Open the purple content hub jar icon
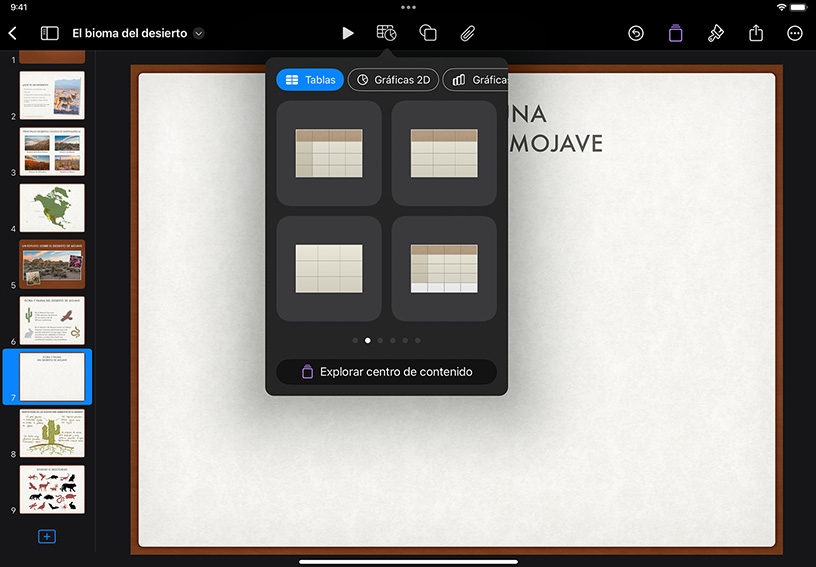The width and height of the screenshot is (816, 567). click(x=675, y=33)
